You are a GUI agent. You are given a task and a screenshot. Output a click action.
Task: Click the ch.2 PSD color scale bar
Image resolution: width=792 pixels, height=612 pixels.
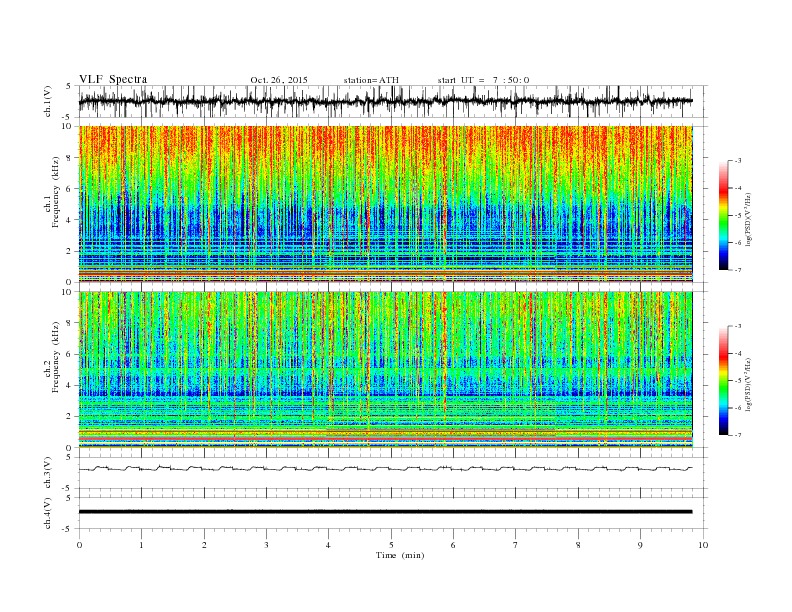click(723, 380)
